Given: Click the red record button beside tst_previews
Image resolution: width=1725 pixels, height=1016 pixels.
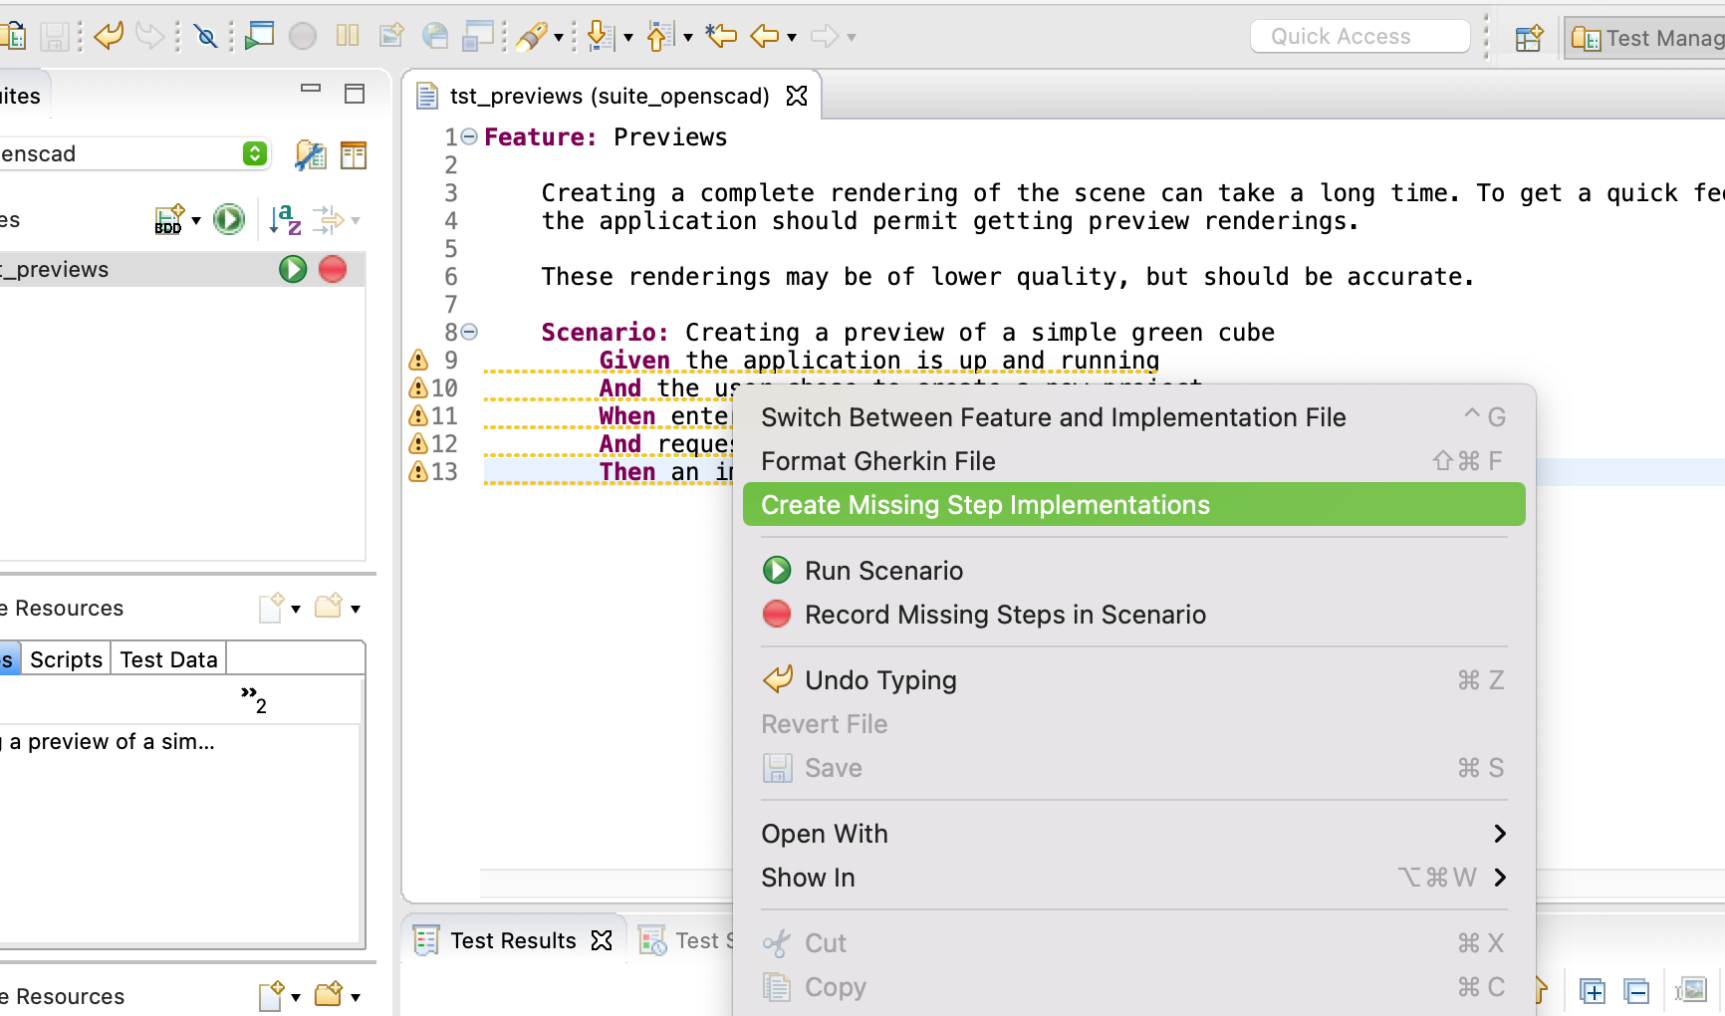Looking at the screenshot, I should pyautogui.click(x=333, y=269).
